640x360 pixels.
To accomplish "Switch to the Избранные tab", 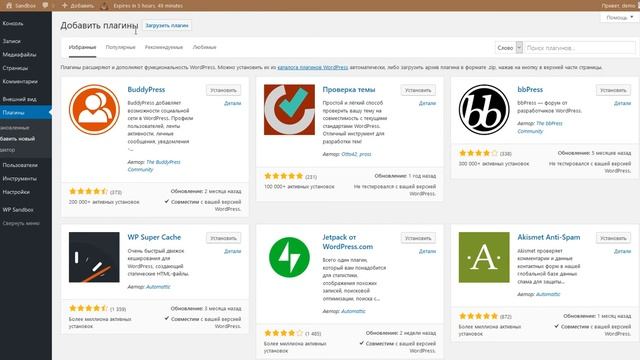I will (82, 47).
